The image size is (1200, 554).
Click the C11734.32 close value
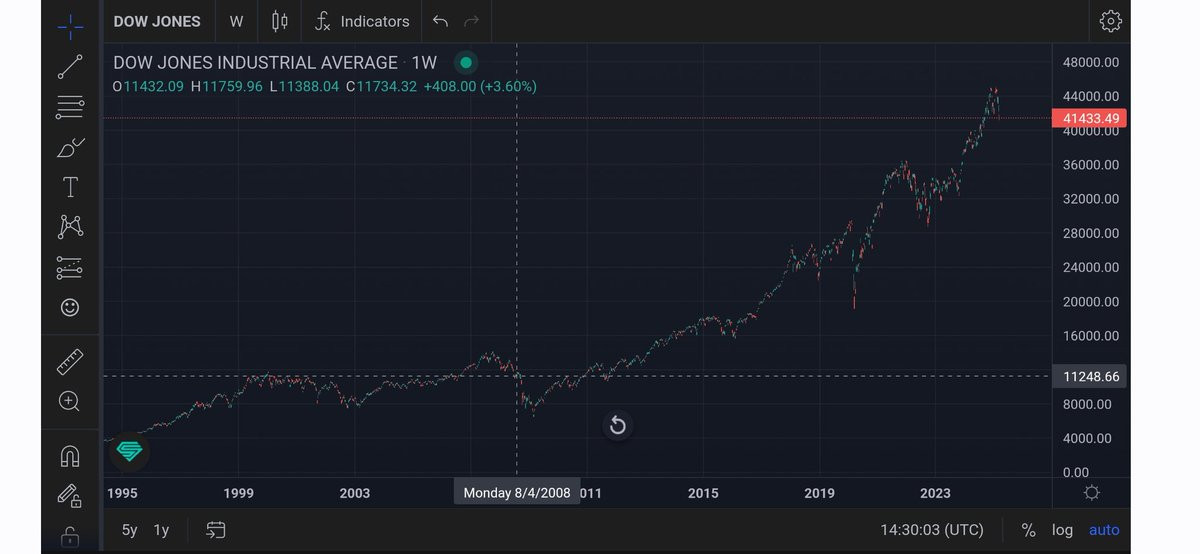(381, 87)
